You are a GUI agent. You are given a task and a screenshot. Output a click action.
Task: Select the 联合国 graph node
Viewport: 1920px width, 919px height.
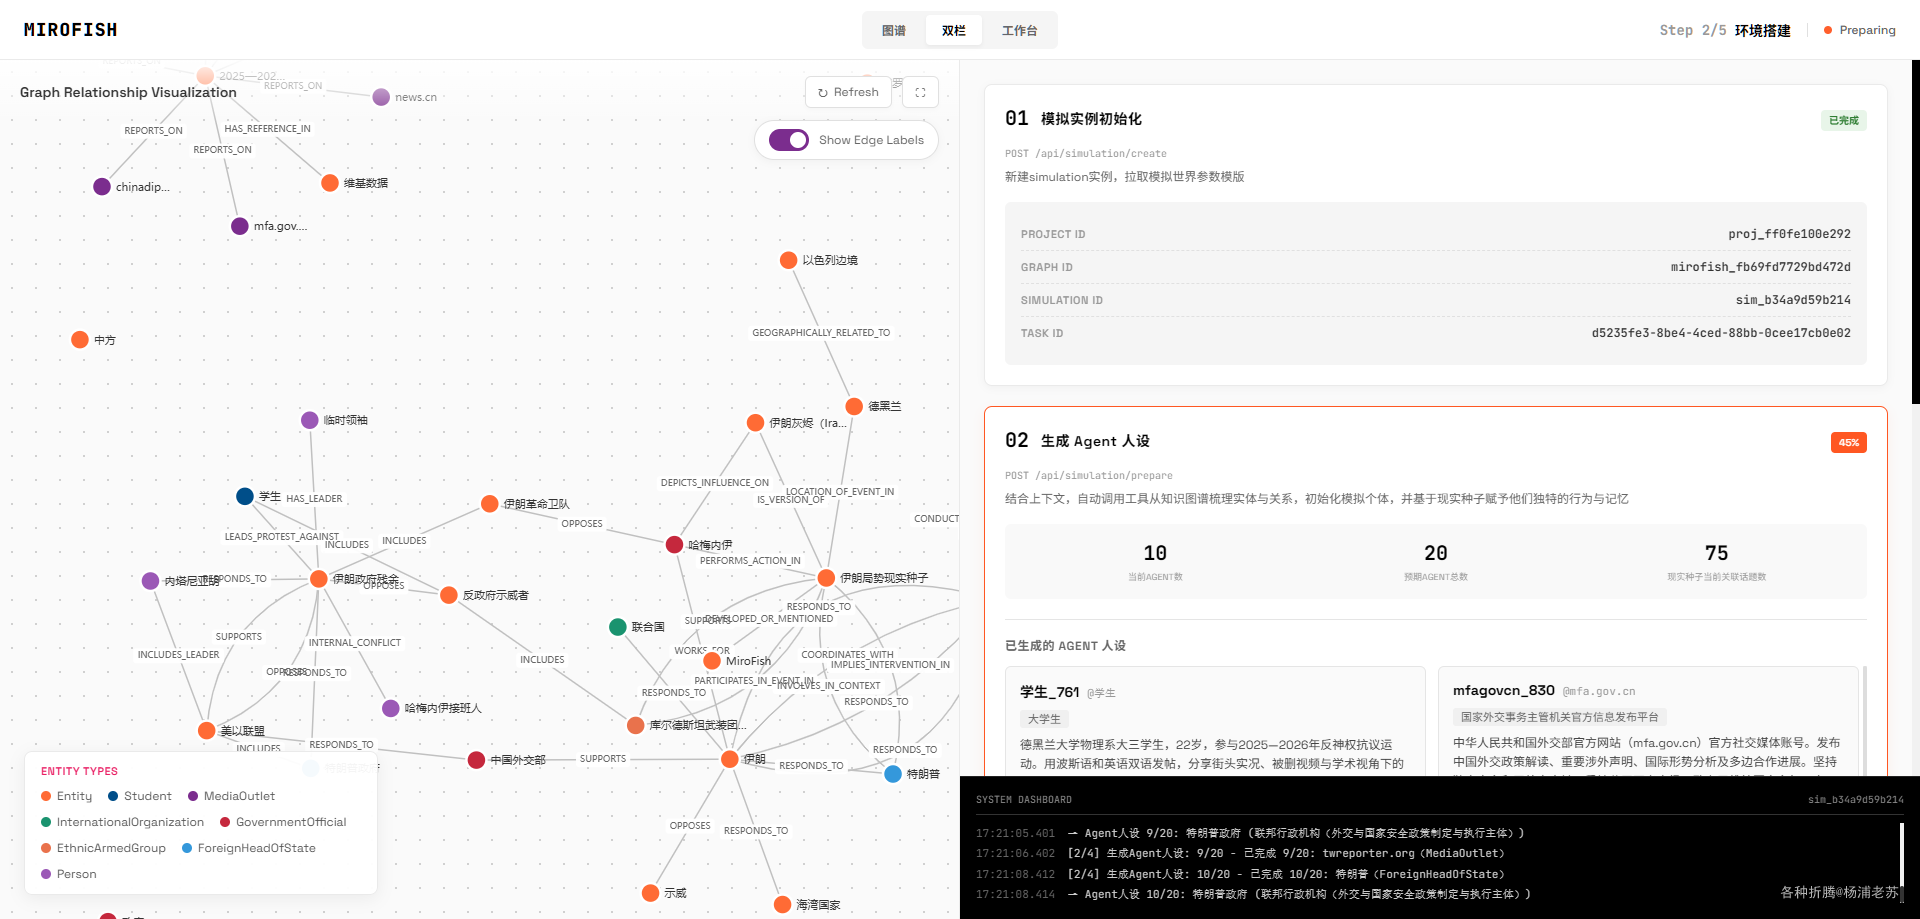pos(618,627)
